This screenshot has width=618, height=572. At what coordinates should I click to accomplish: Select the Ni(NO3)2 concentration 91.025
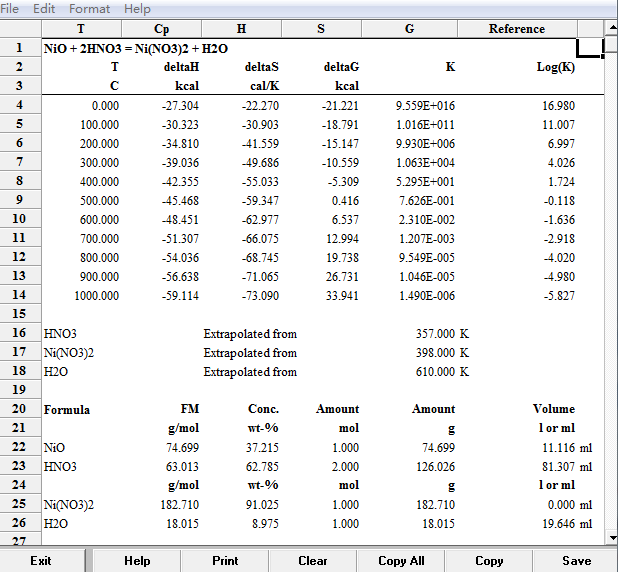[x=262, y=505]
